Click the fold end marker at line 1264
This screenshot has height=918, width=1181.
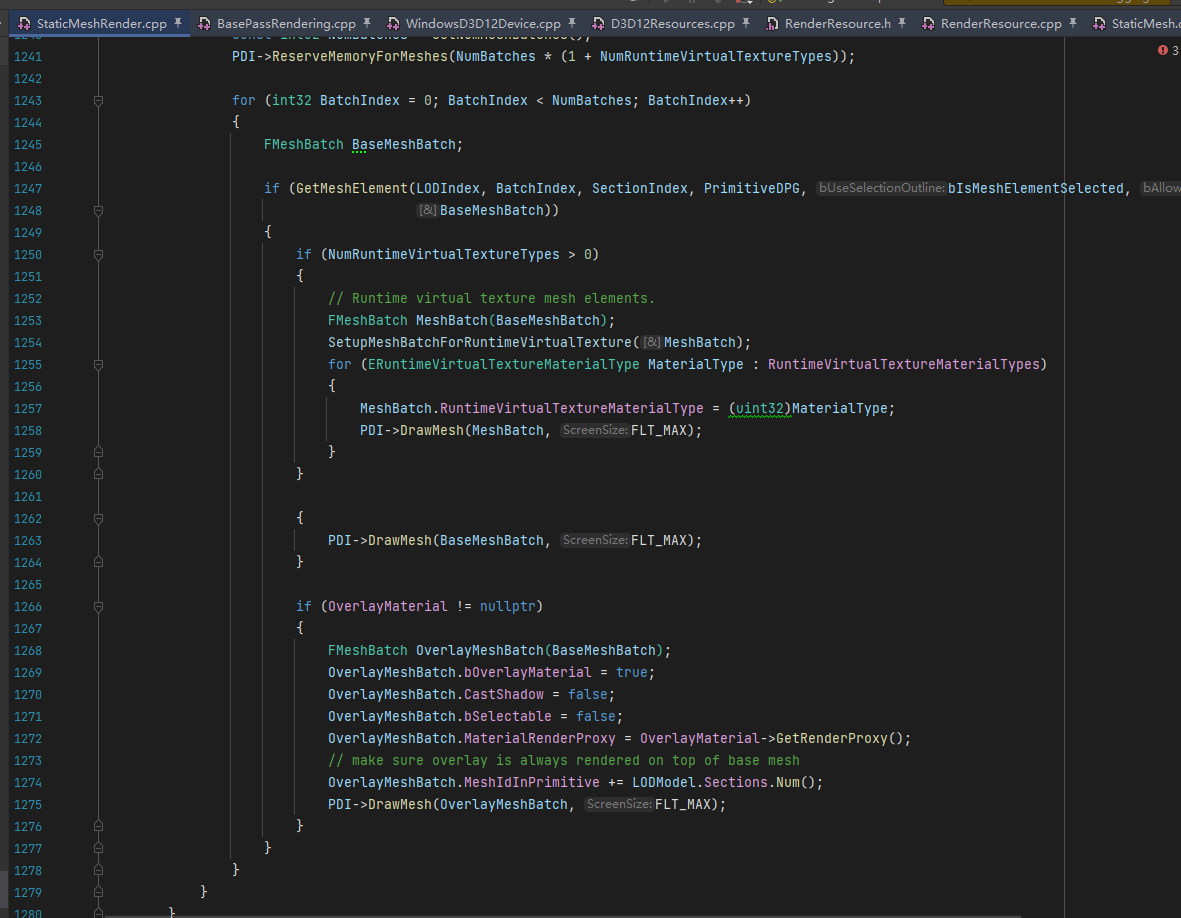[98, 562]
